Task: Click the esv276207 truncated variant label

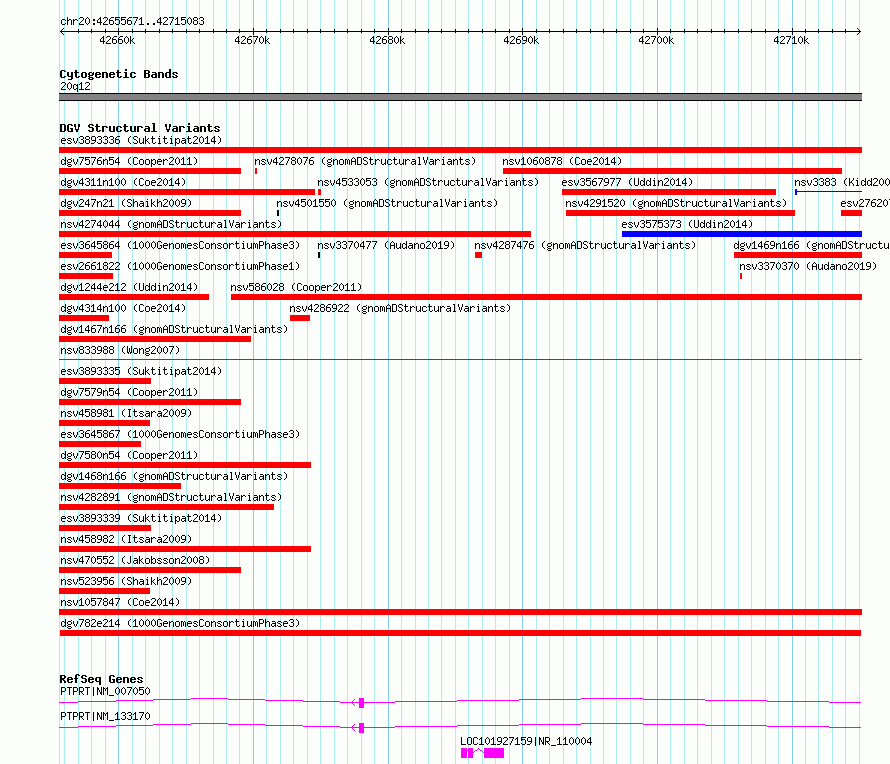Action: [x=865, y=203]
